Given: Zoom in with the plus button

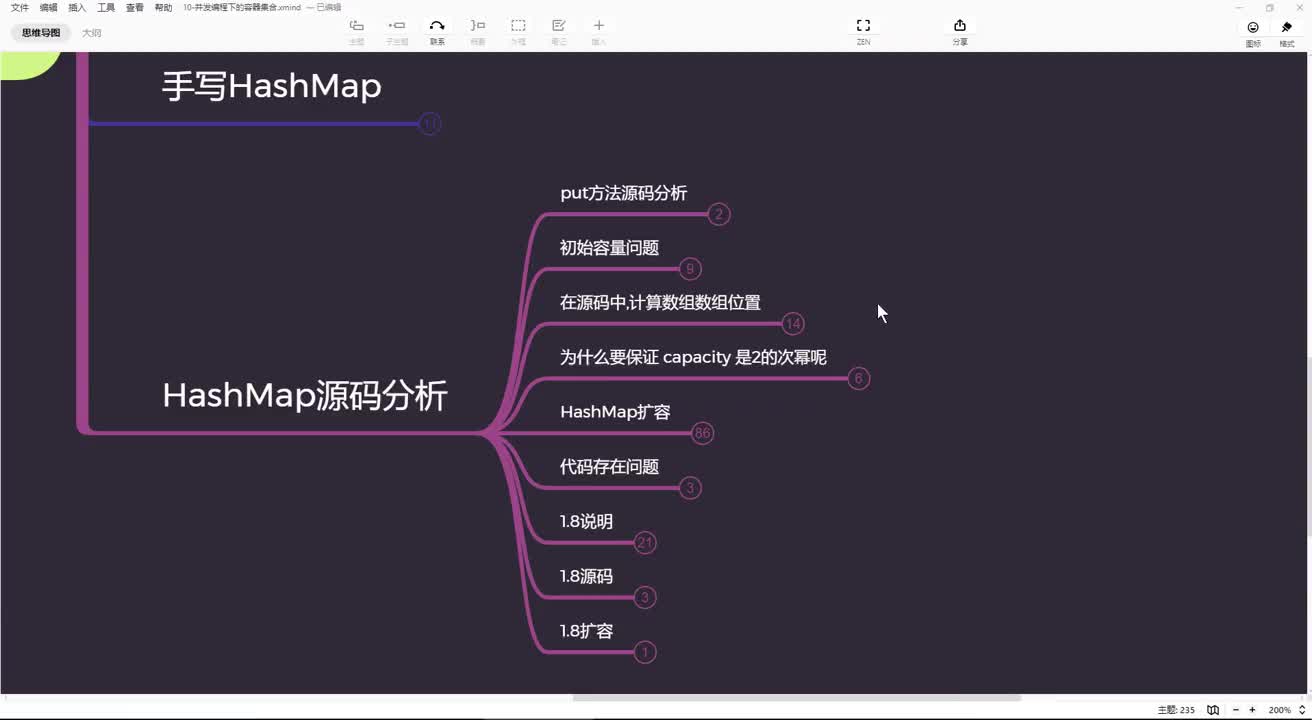Looking at the screenshot, I should (x=1252, y=710).
